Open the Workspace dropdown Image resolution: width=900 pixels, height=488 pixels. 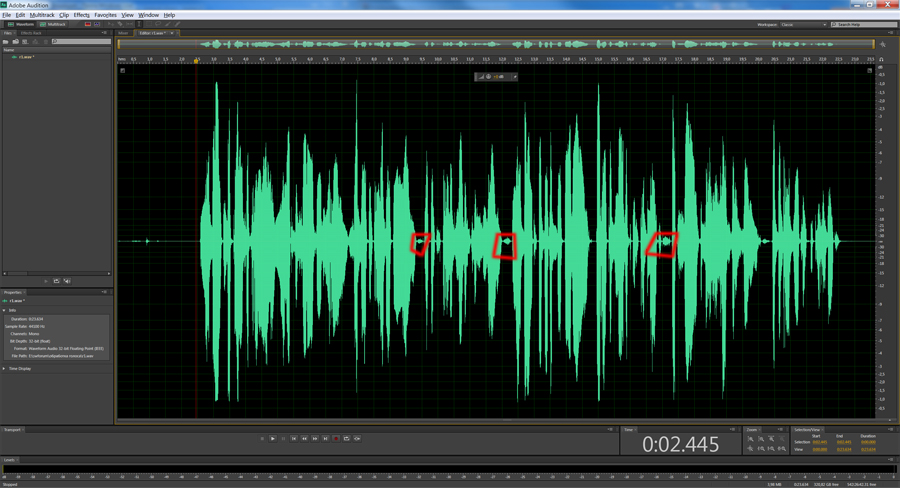(803, 24)
